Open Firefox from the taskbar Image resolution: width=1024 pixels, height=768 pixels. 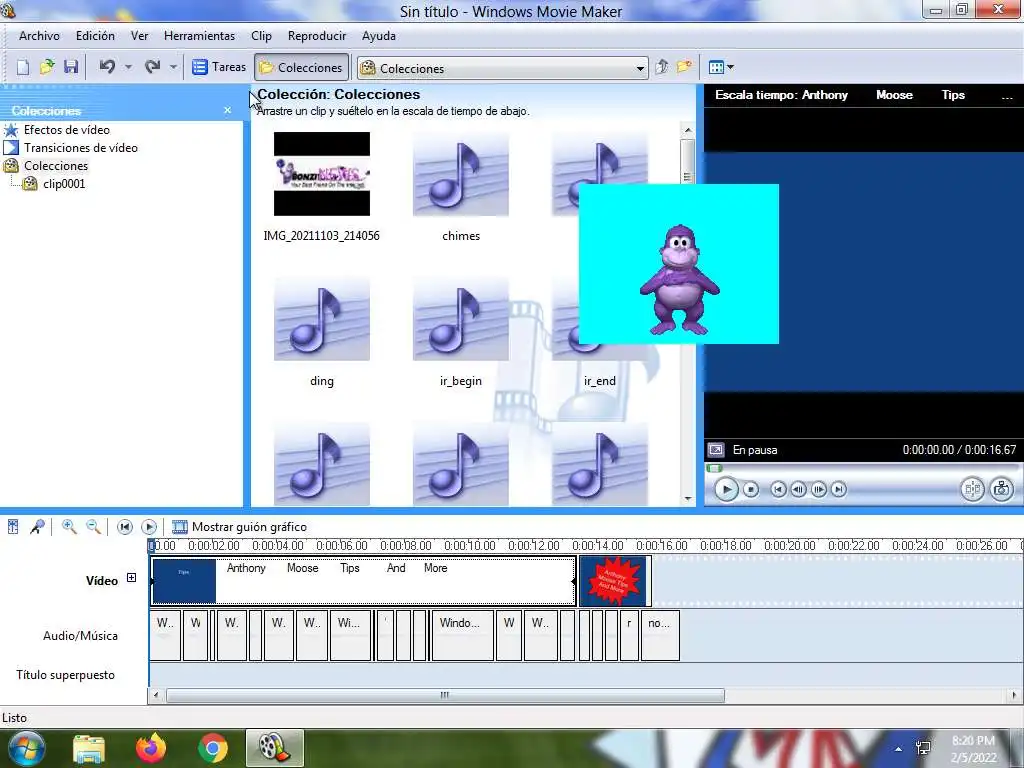click(151, 748)
